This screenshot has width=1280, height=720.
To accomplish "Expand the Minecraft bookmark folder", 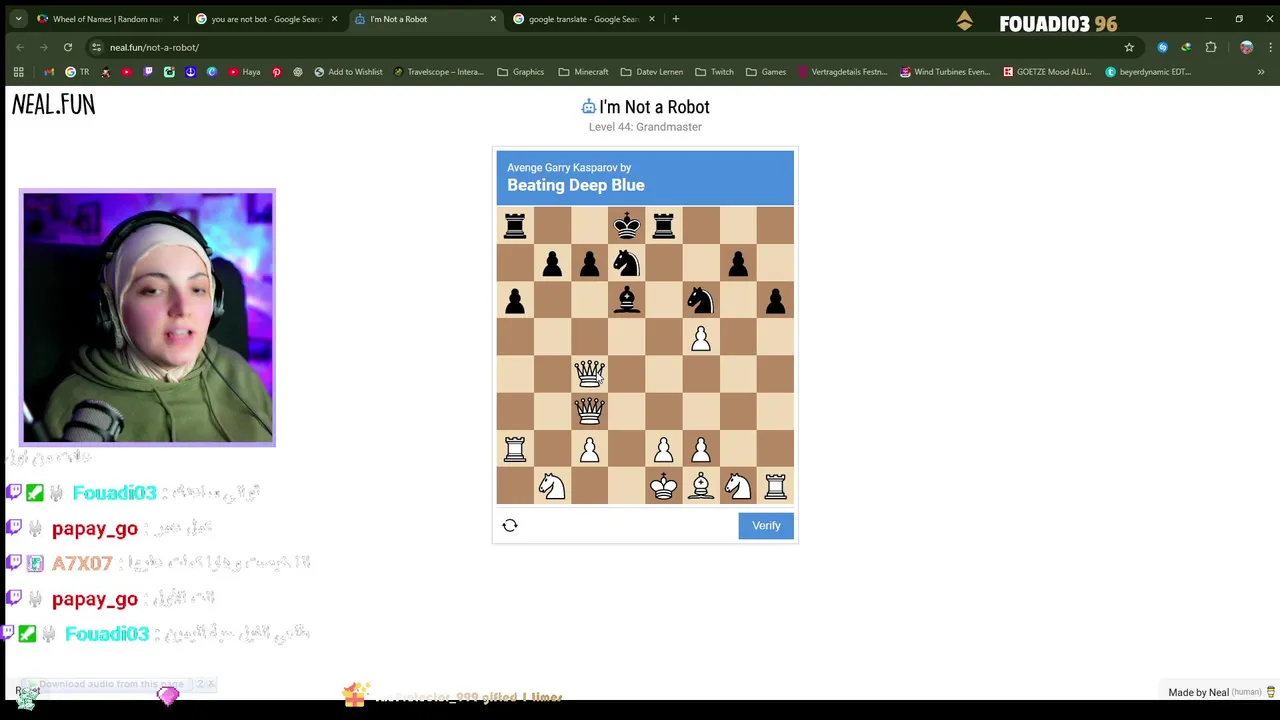I will 583,72.
